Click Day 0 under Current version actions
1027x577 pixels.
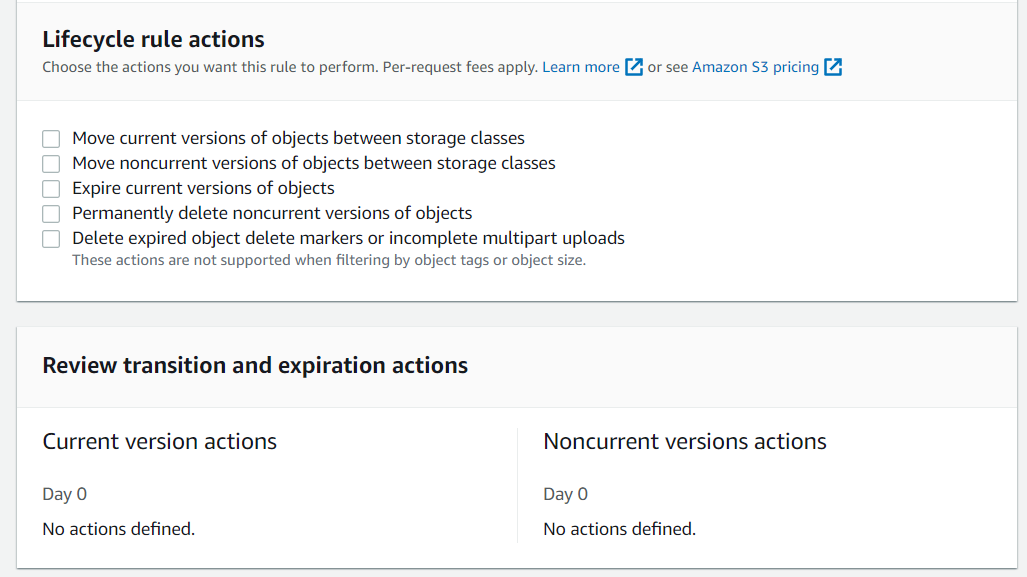(x=64, y=494)
